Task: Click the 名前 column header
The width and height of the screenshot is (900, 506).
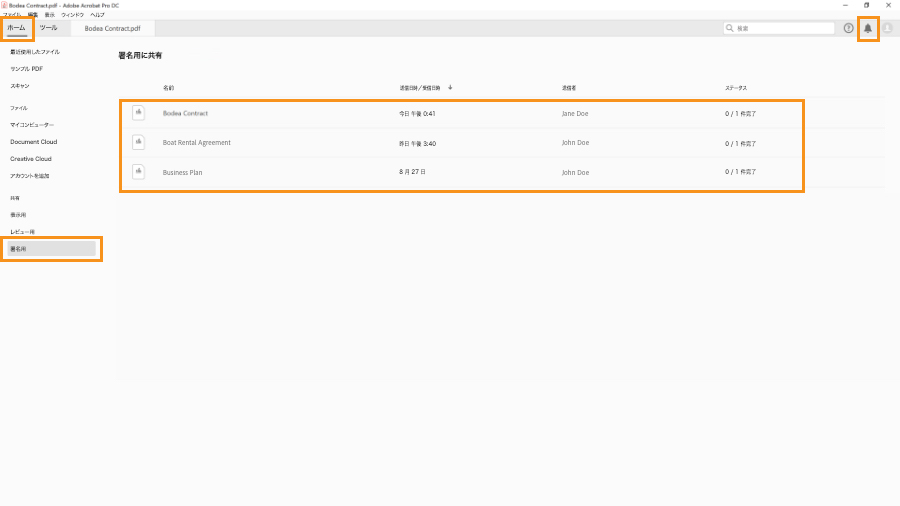Action: click(x=168, y=88)
